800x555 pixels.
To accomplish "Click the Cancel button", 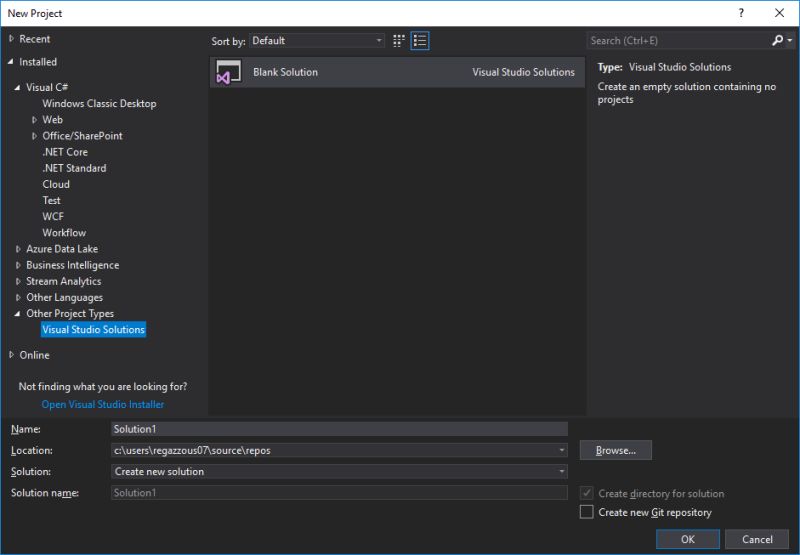I will [x=757, y=539].
